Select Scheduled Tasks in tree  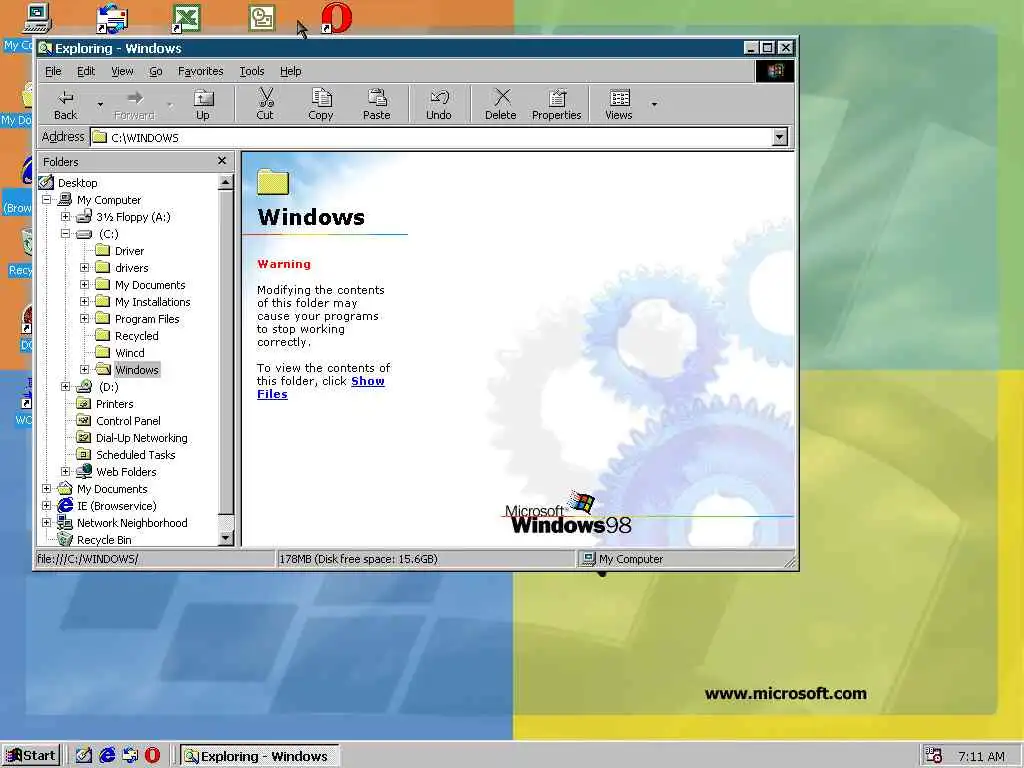tap(135, 455)
